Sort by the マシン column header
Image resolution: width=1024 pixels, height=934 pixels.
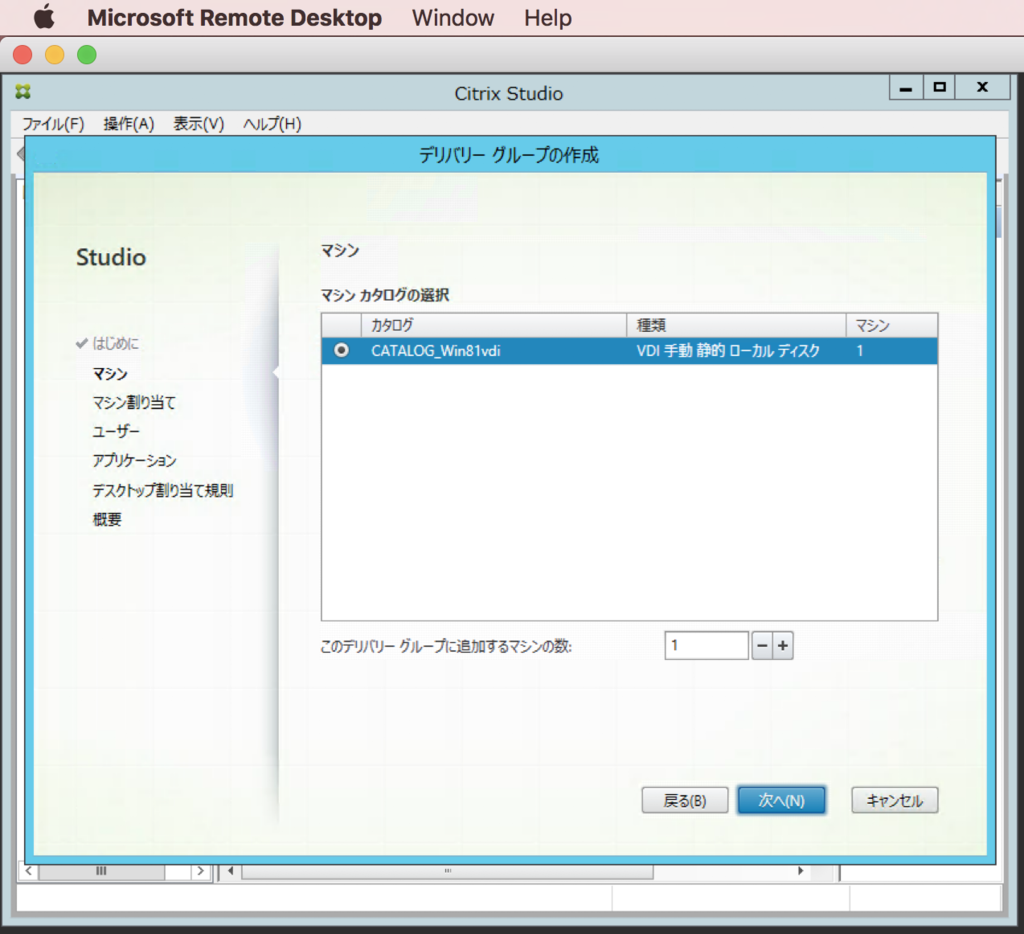coord(891,325)
